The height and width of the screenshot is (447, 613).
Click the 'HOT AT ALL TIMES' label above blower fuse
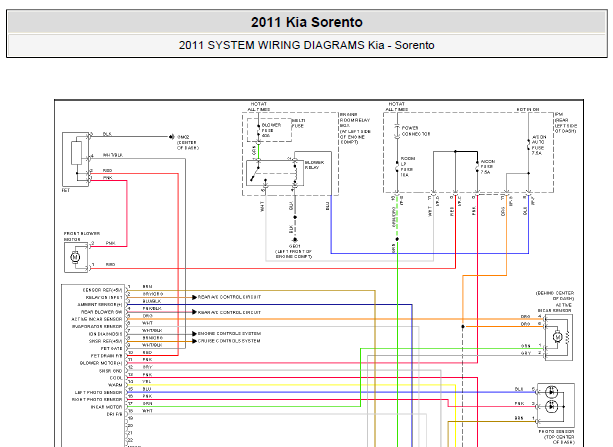(x=259, y=107)
